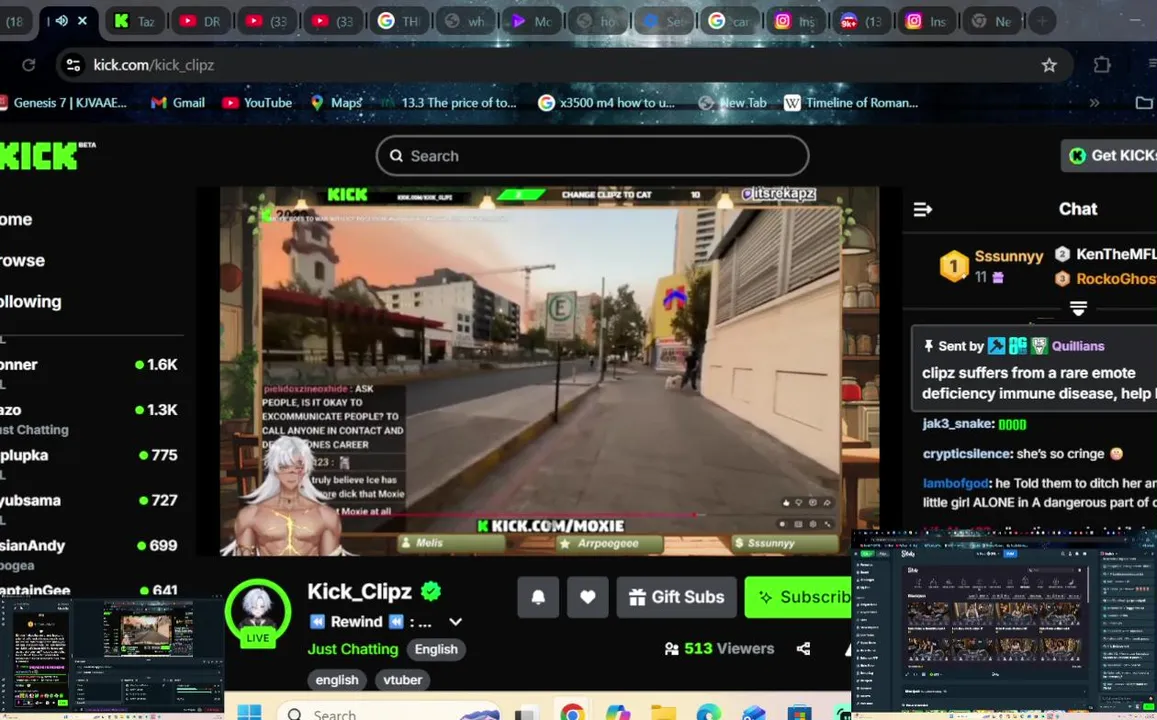
Task: Open sidebar channel with 1.3K viewers
Action: tap(89, 418)
